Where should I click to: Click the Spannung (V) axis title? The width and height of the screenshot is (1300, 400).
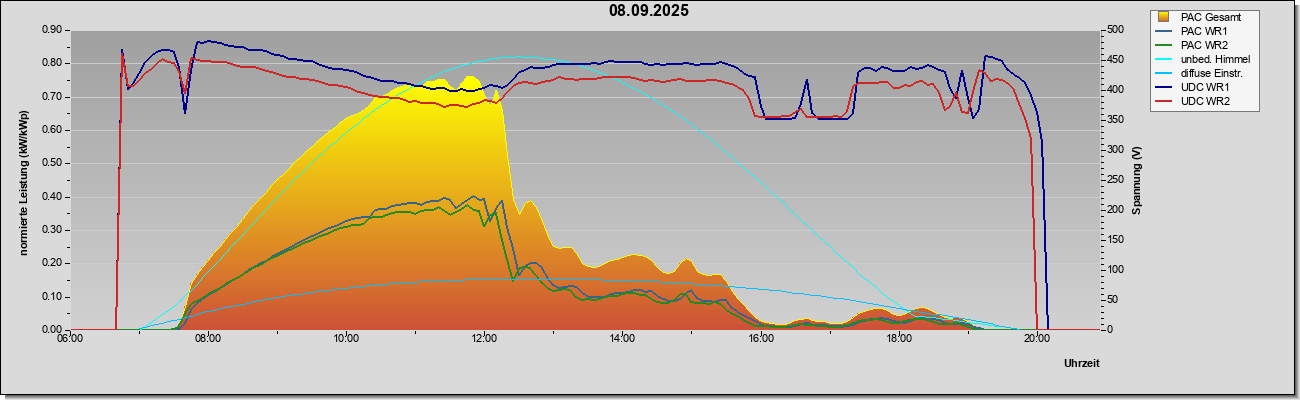1136,180
